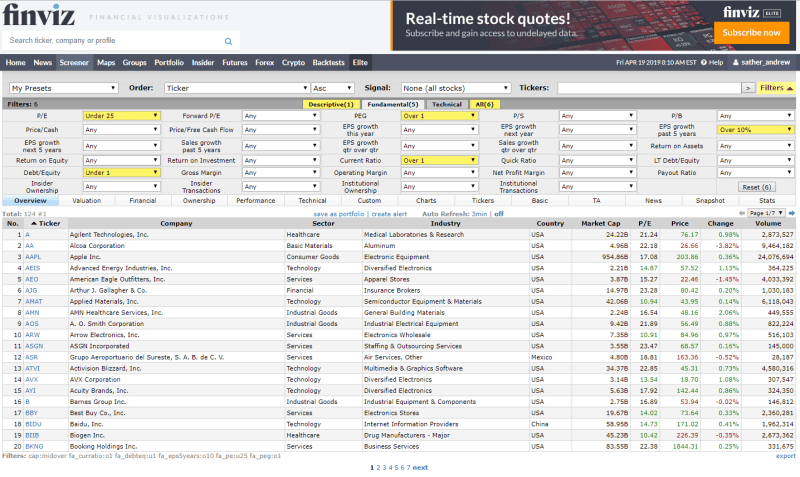Go to page 3 in pagination
800x477 pixels.
[384, 467]
